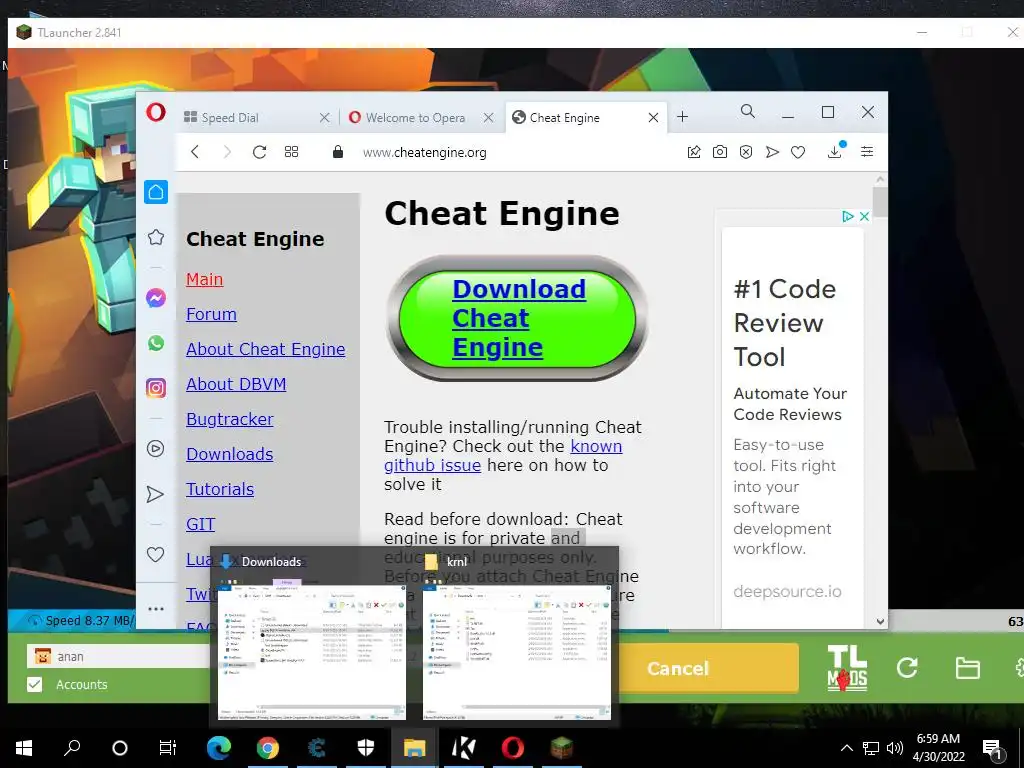Open Instagram in Opera sidebar
Viewport: 1024px width, 768px height.
156,388
